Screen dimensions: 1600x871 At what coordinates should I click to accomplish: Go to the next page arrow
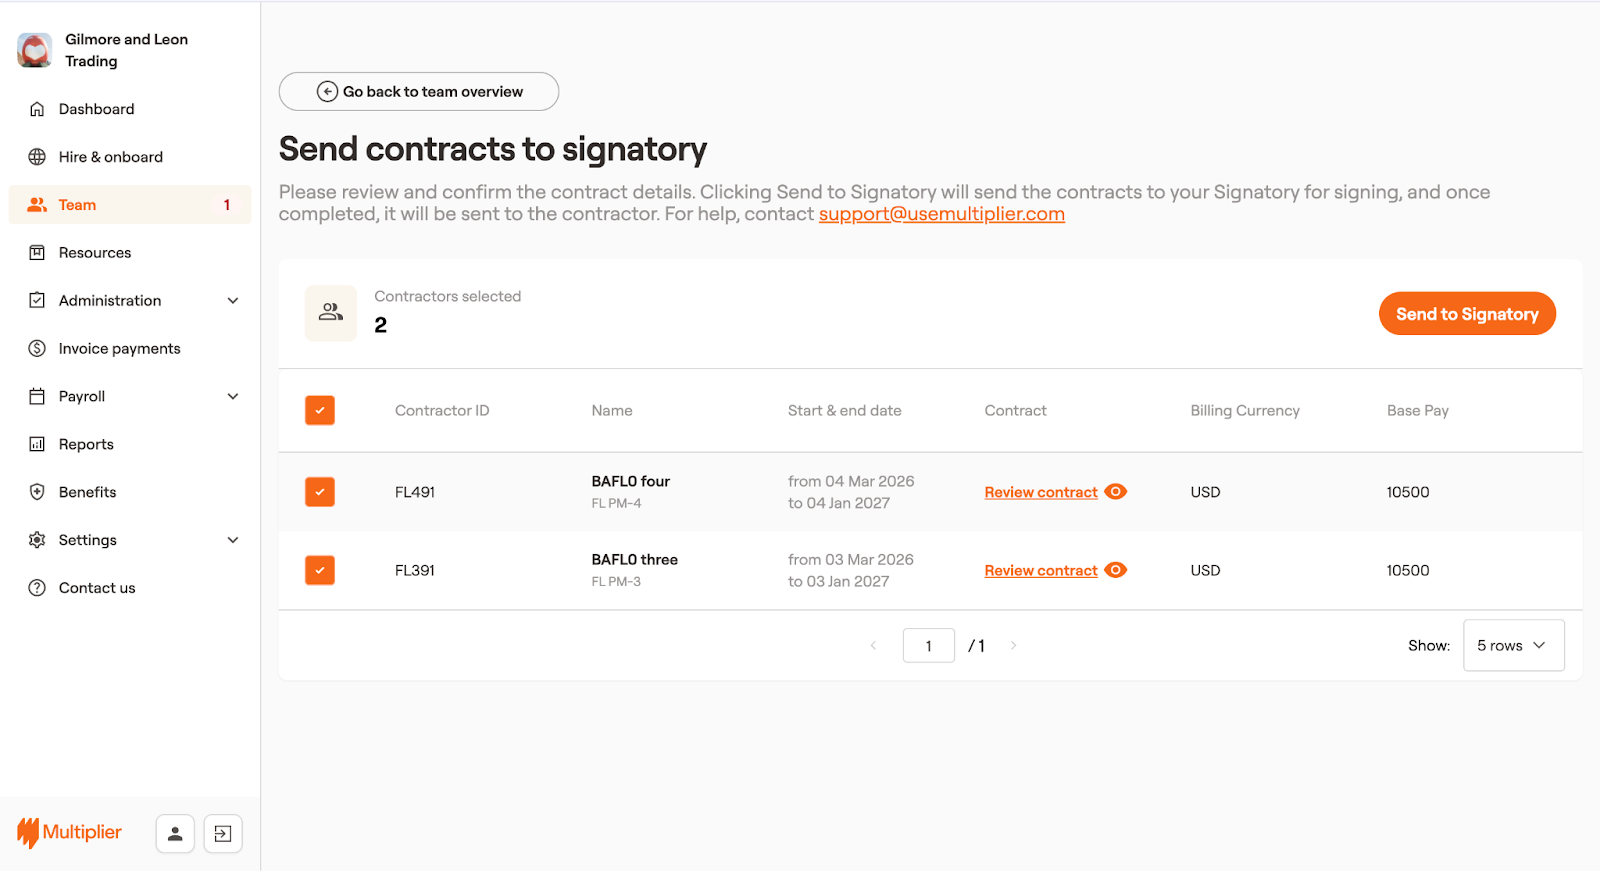[x=1013, y=646]
